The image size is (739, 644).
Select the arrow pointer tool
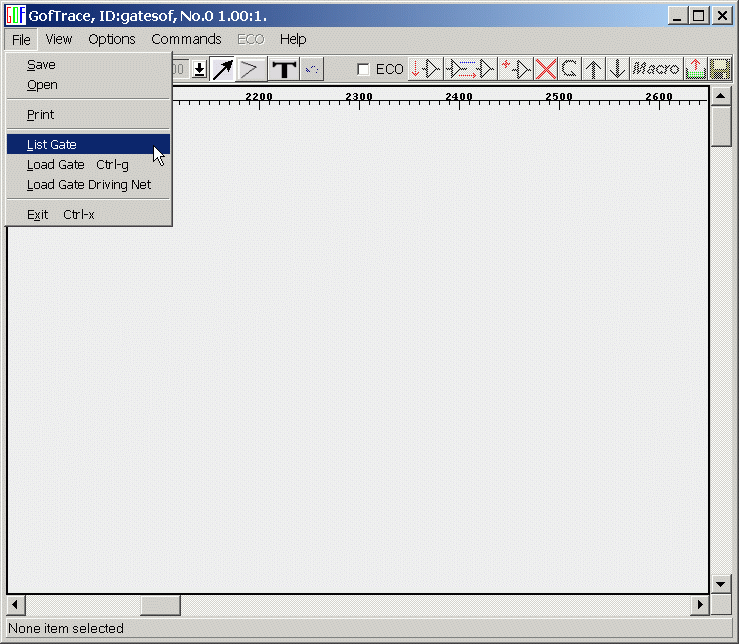(x=222, y=69)
